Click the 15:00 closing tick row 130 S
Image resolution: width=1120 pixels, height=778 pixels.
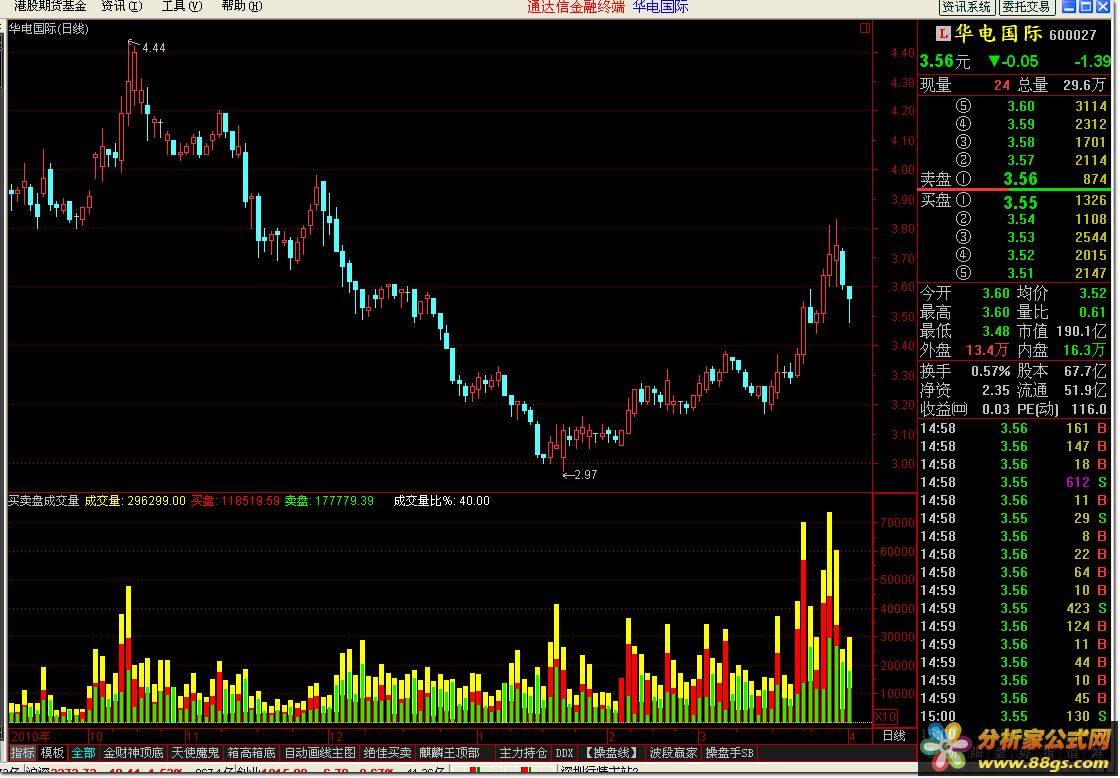coord(1014,716)
